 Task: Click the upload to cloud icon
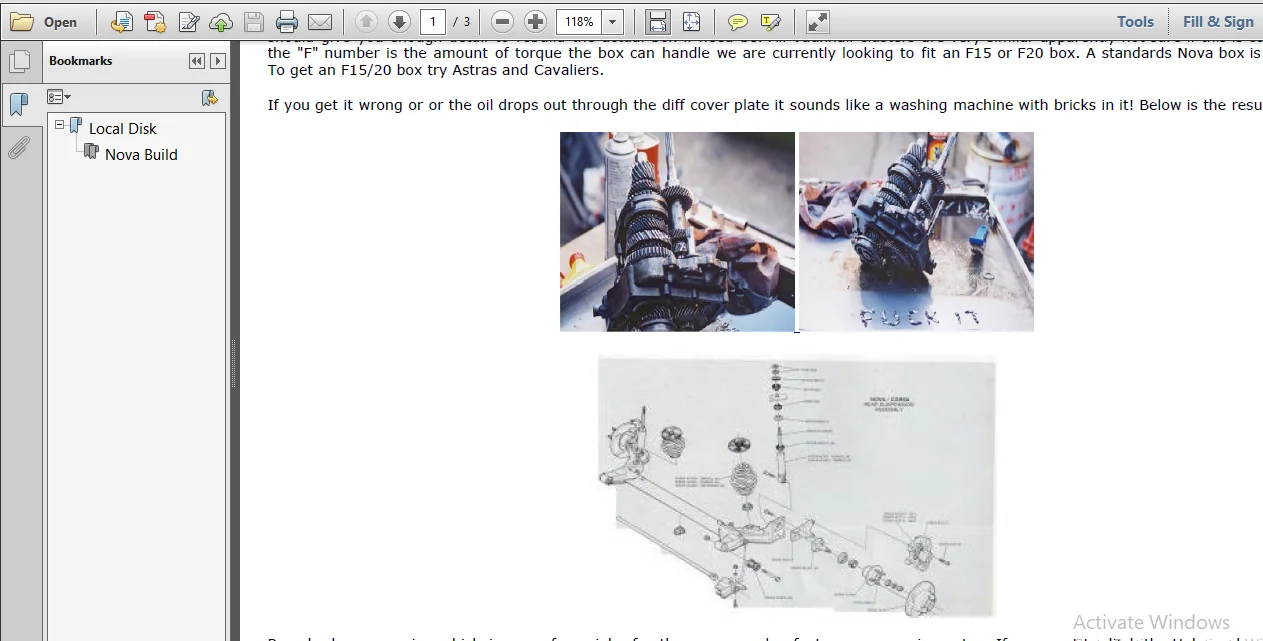pos(221,21)
